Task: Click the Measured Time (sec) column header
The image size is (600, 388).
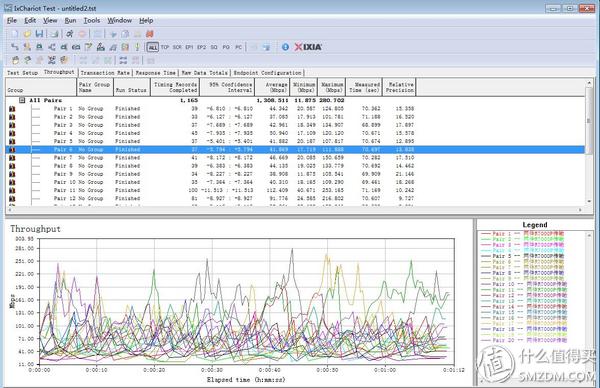Action: (x=364, y=87)
